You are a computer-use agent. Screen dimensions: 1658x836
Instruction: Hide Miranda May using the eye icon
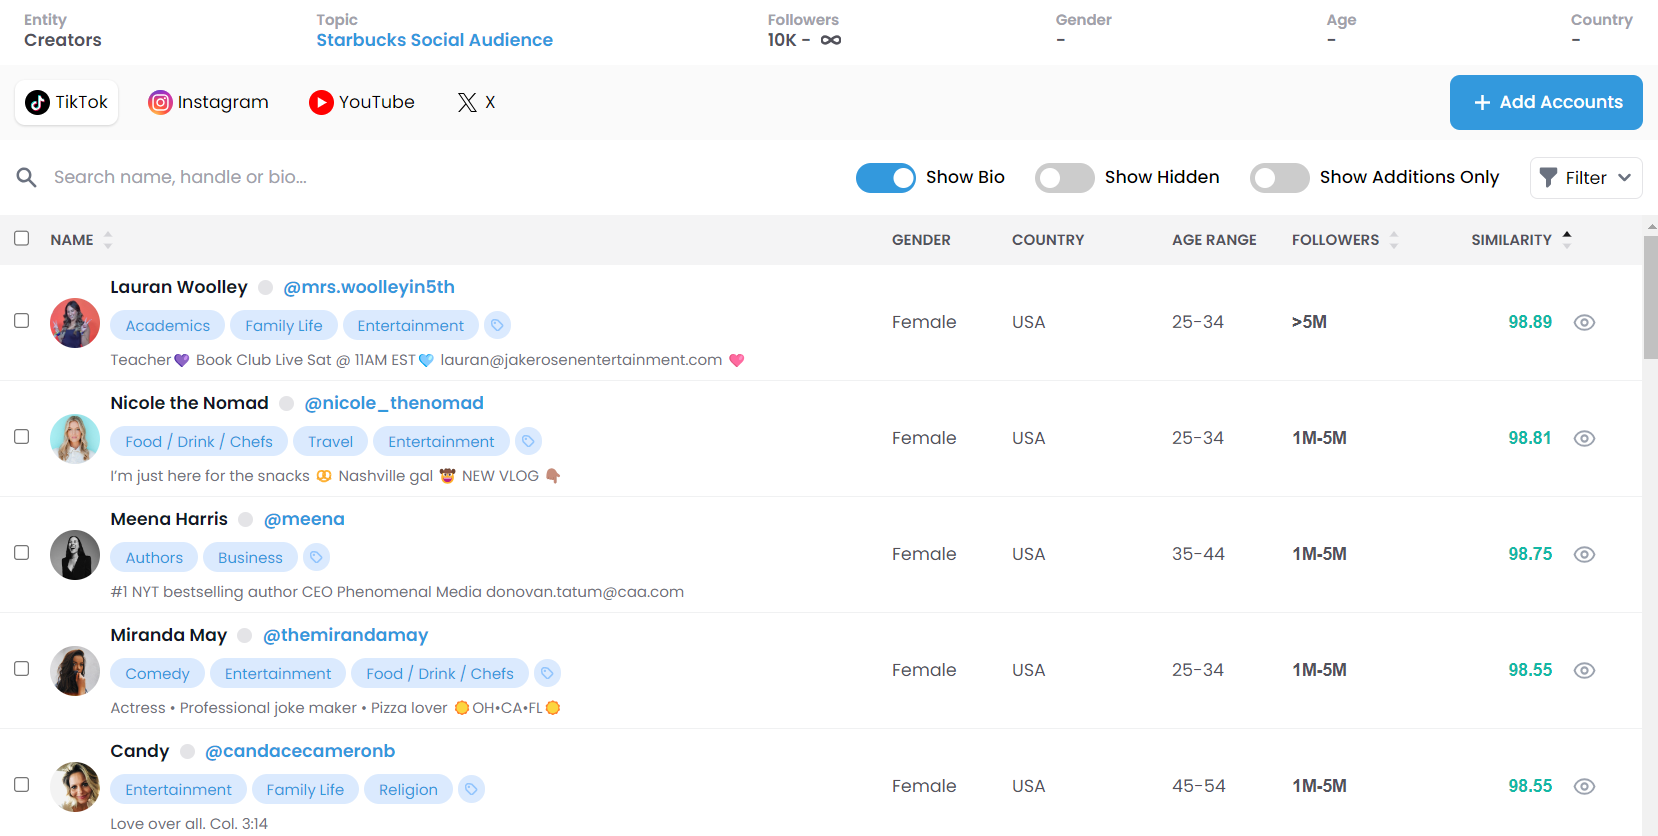(x=1584, y=670)
